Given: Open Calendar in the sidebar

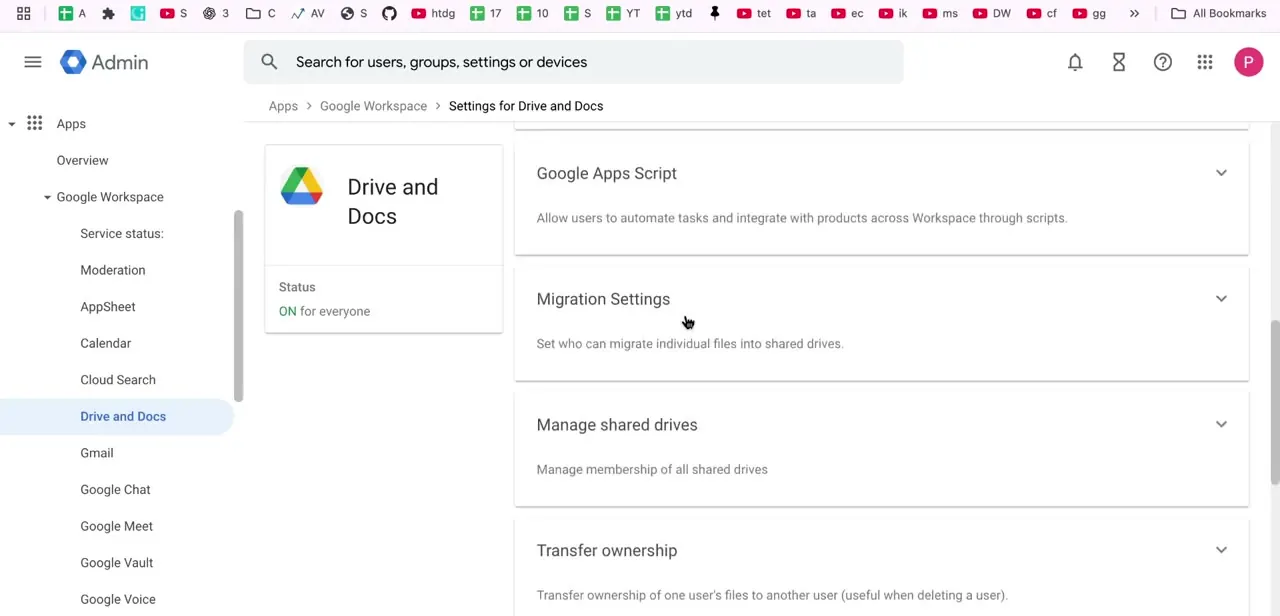Looking at the screenshot, I should tap(106, 343).
